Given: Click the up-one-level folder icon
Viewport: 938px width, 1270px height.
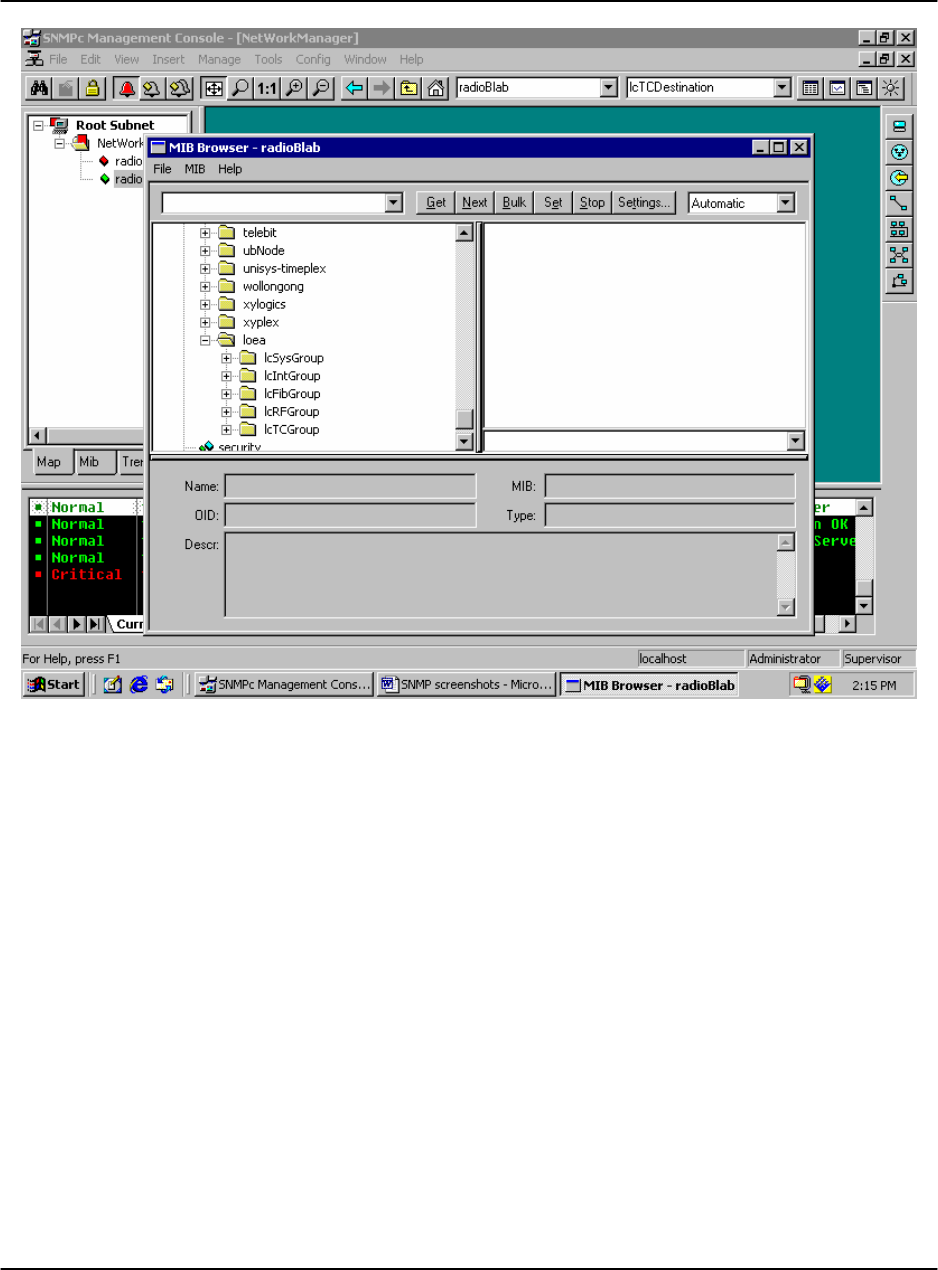Looking at the screenshot, I should pyautogui.click(x=408, y=88).
